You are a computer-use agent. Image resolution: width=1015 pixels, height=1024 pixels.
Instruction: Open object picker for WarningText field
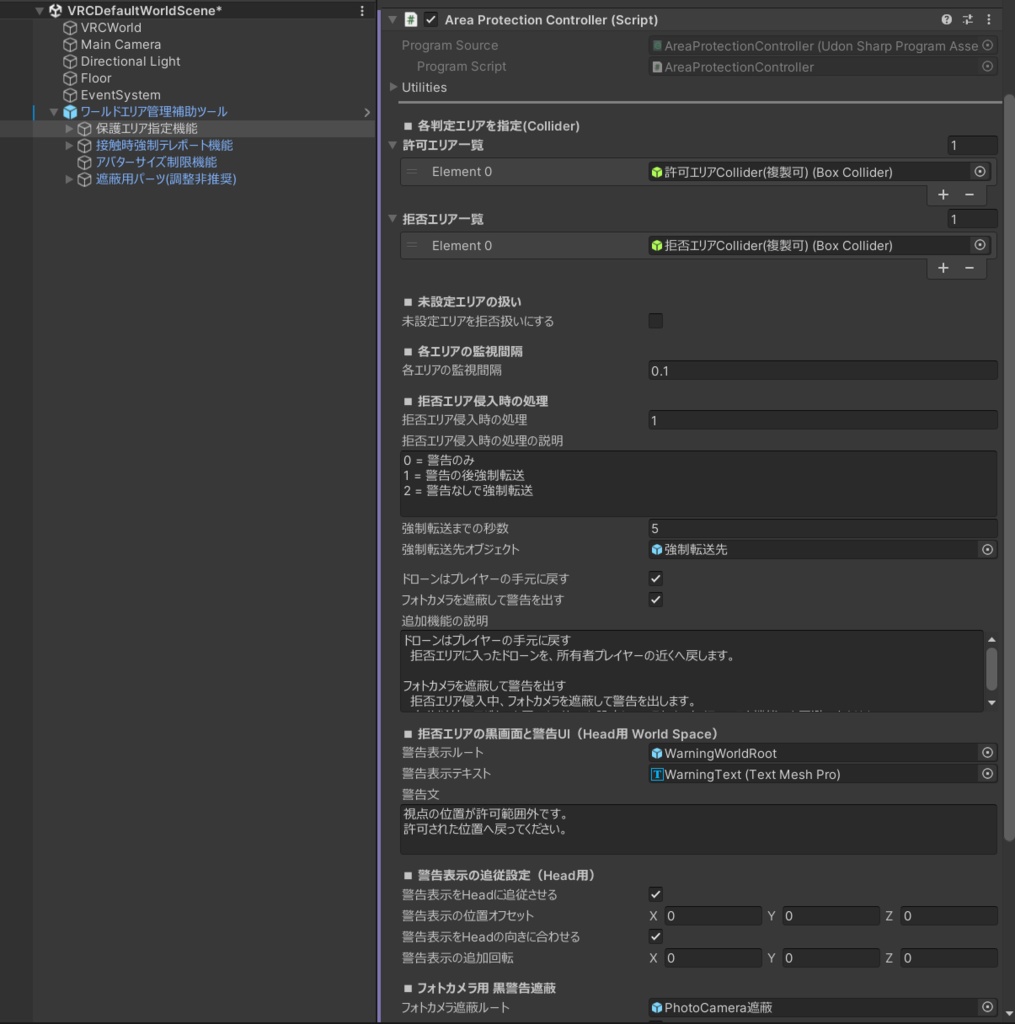tap(987, 774)
